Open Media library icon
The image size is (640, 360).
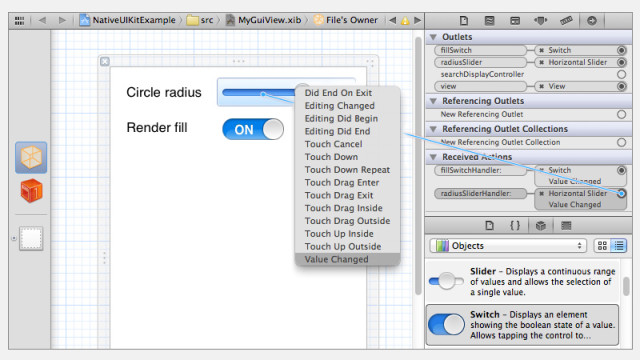(566, 225)
